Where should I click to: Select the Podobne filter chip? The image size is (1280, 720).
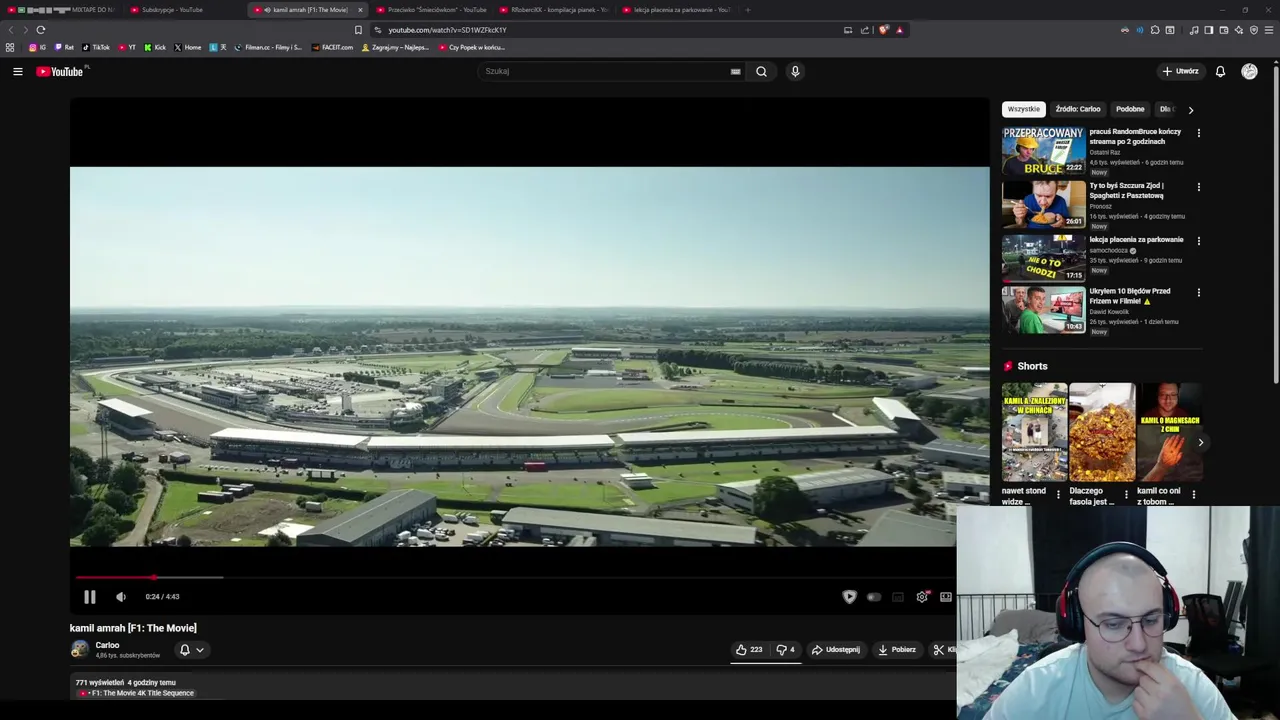click(1130, 109)
